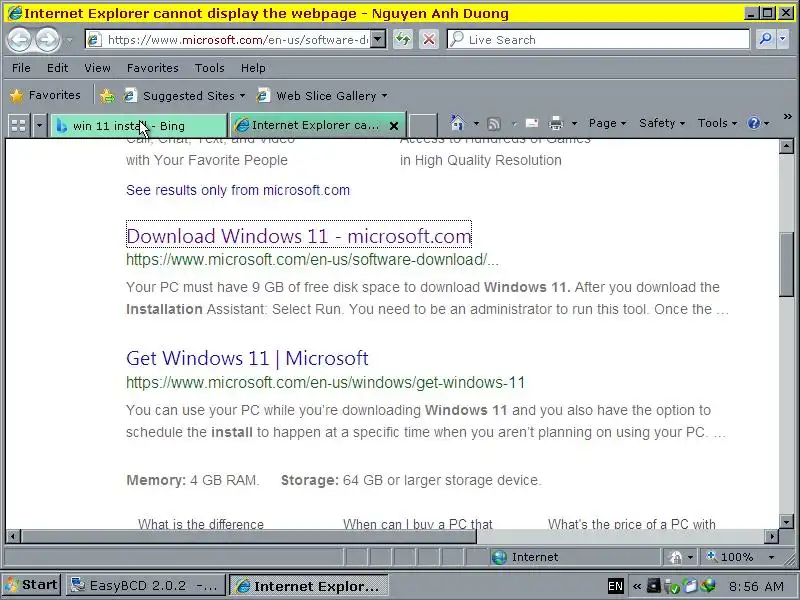
Task: Expand hidden tray icons chevron
Action: (637, 586)
